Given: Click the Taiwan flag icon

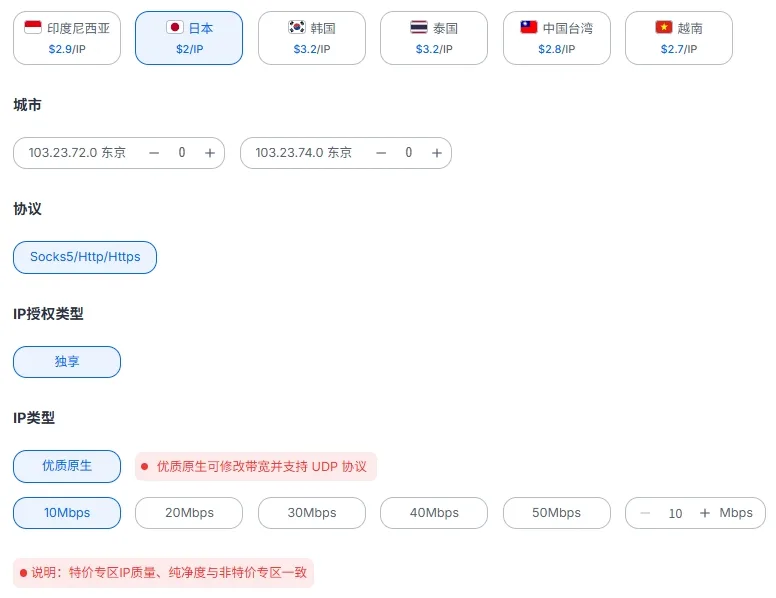Looking at the screenshot, I should point(529,27).
